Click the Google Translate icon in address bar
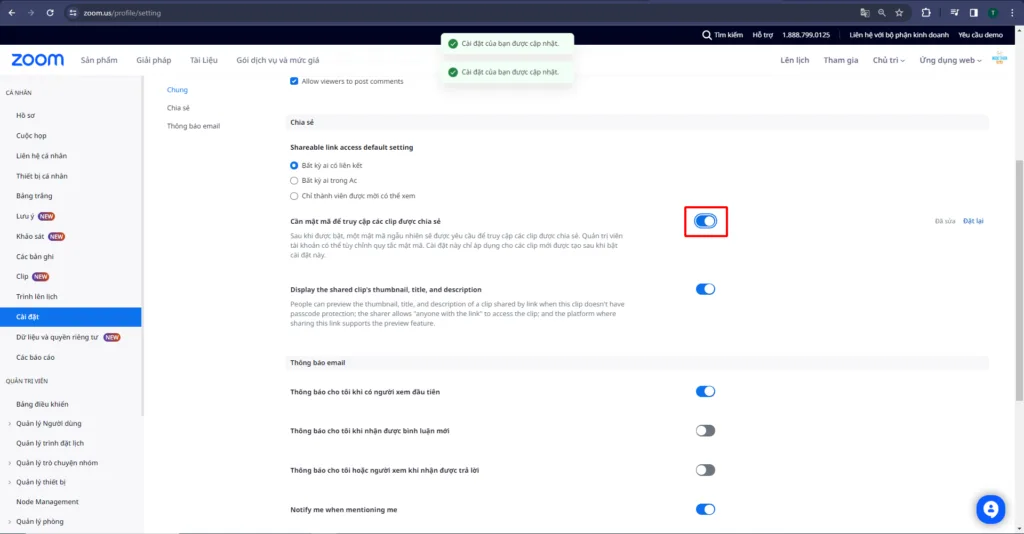Viewport: 1024px width, 534px height. point(865,13)
